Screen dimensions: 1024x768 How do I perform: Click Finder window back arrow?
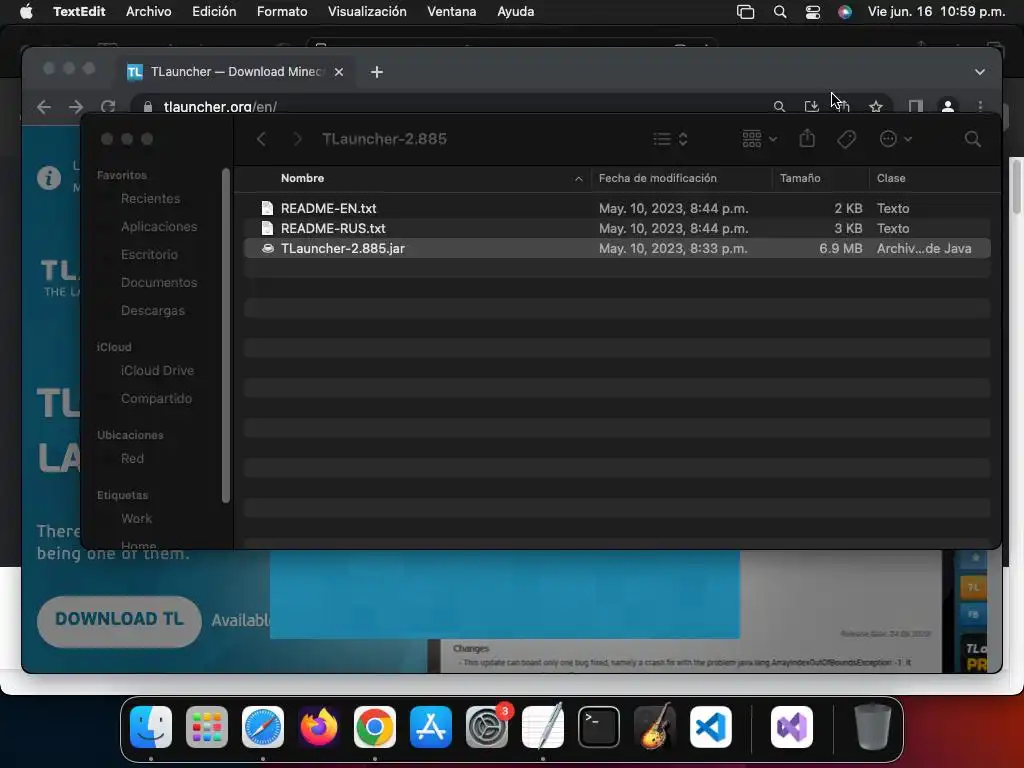click(x=261, y=139)
